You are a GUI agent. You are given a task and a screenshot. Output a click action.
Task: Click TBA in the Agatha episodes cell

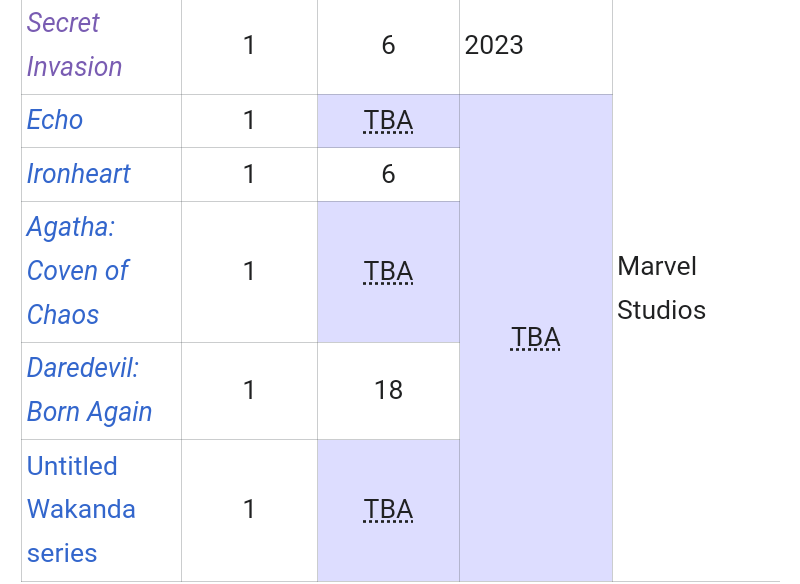(388, 272)
